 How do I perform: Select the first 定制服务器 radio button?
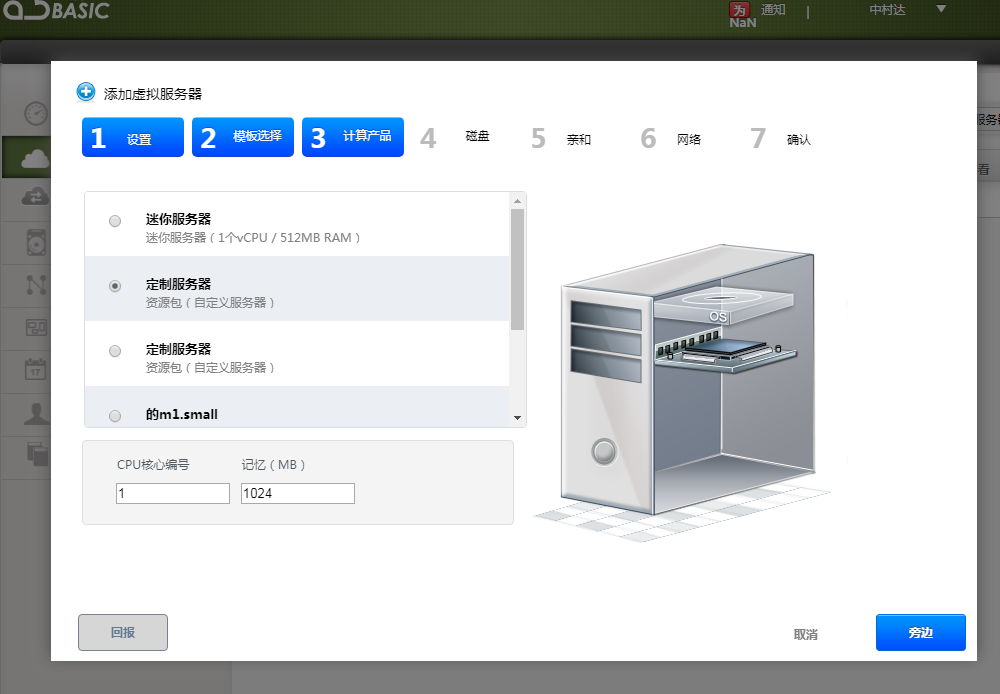[x=115, y=286]
